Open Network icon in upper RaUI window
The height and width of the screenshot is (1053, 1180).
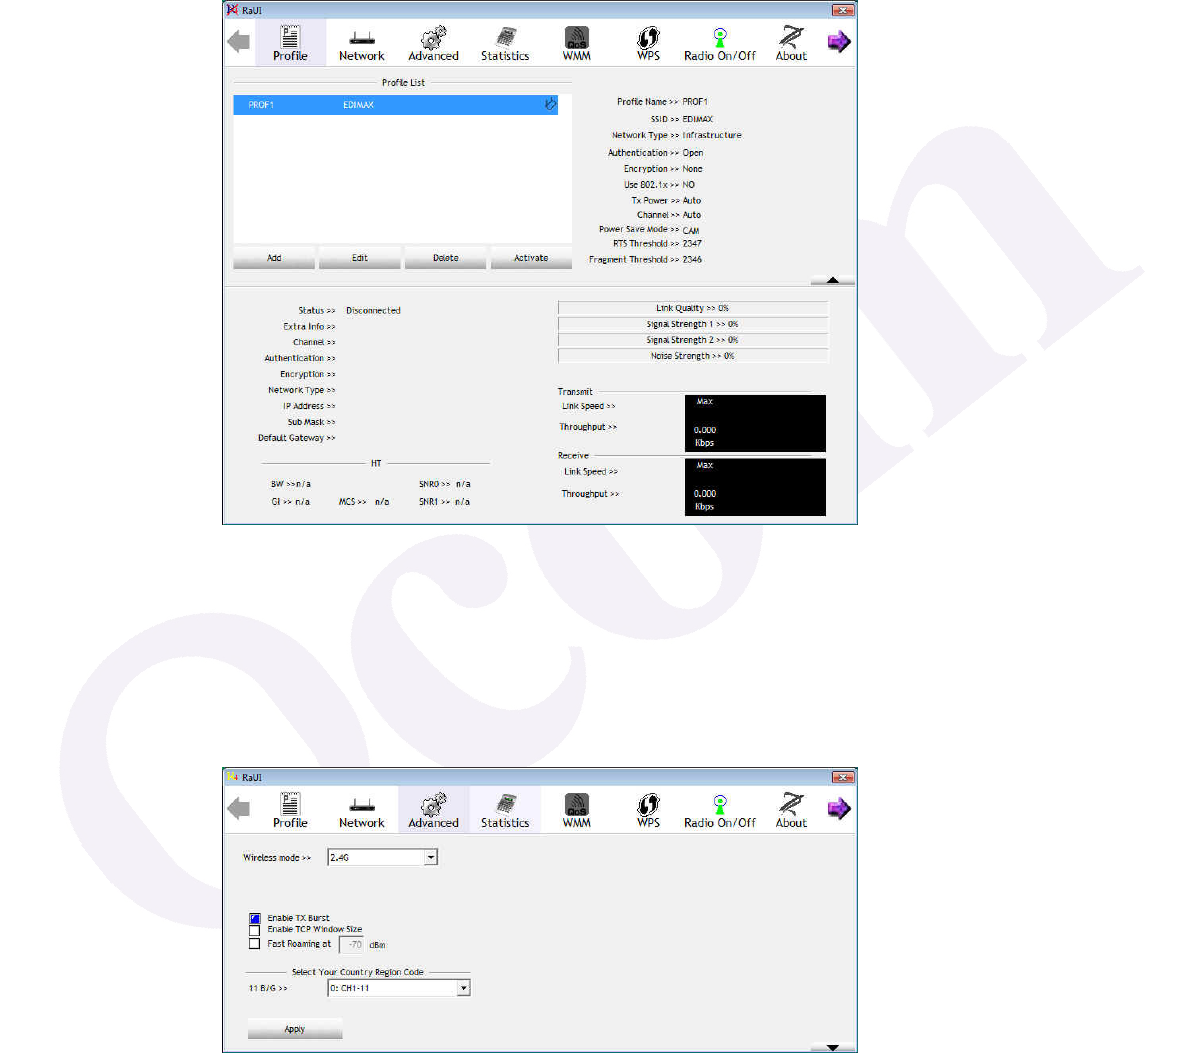click(361, 43)
